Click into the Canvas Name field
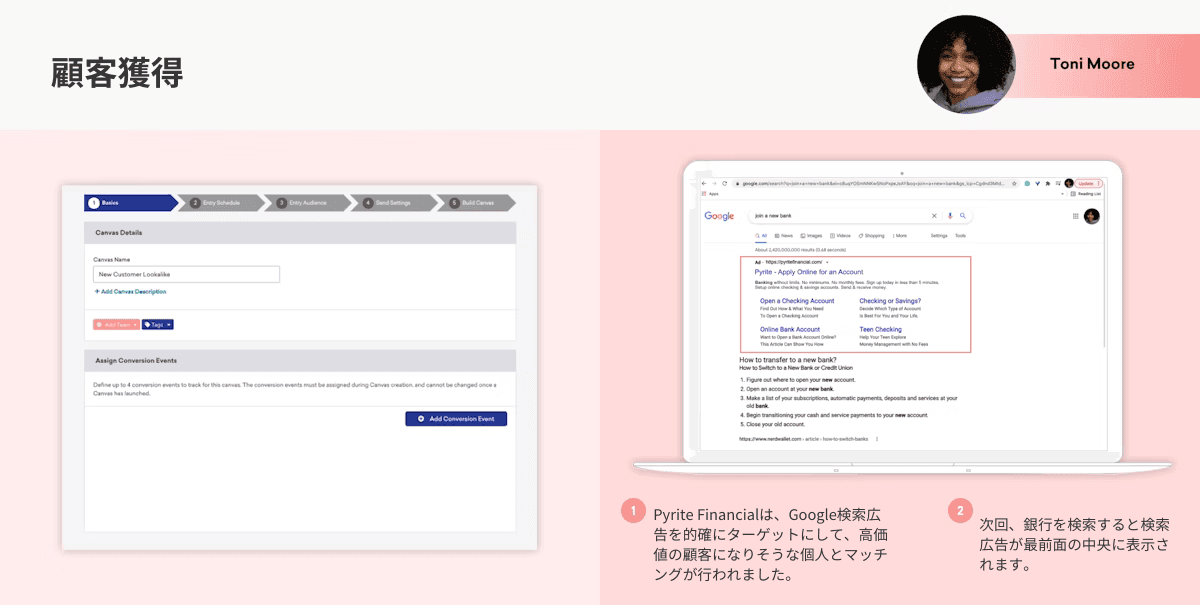This screenshot has height=605, width=1200. [186, 274]
